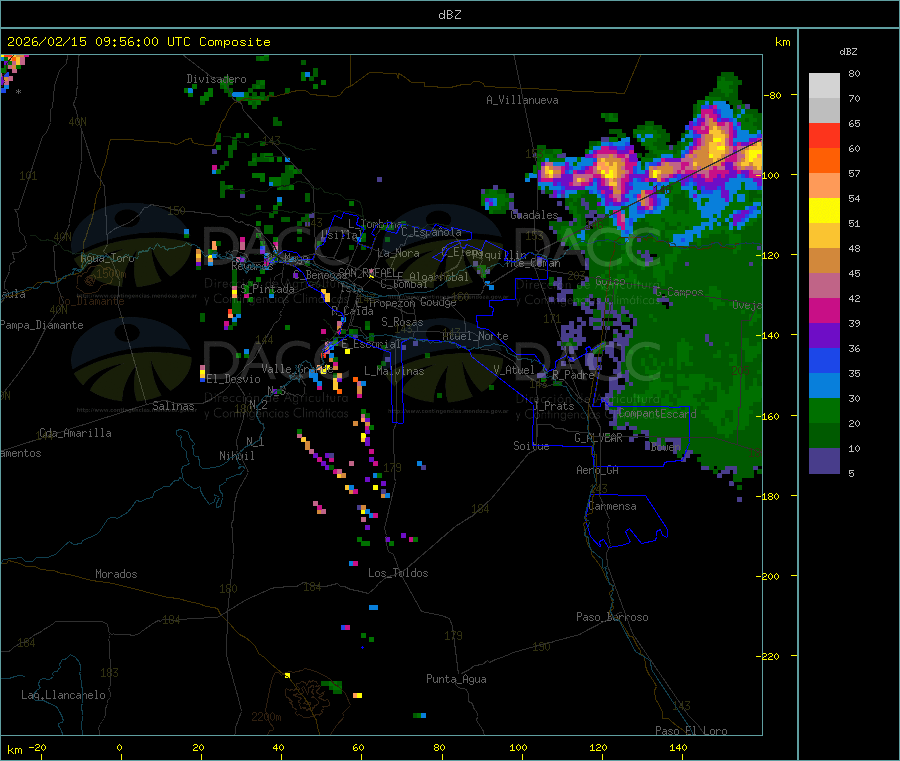This screenshot has height=761, width=900.
Task: Select the topmost light gray legend swatch
Action: 824,86
